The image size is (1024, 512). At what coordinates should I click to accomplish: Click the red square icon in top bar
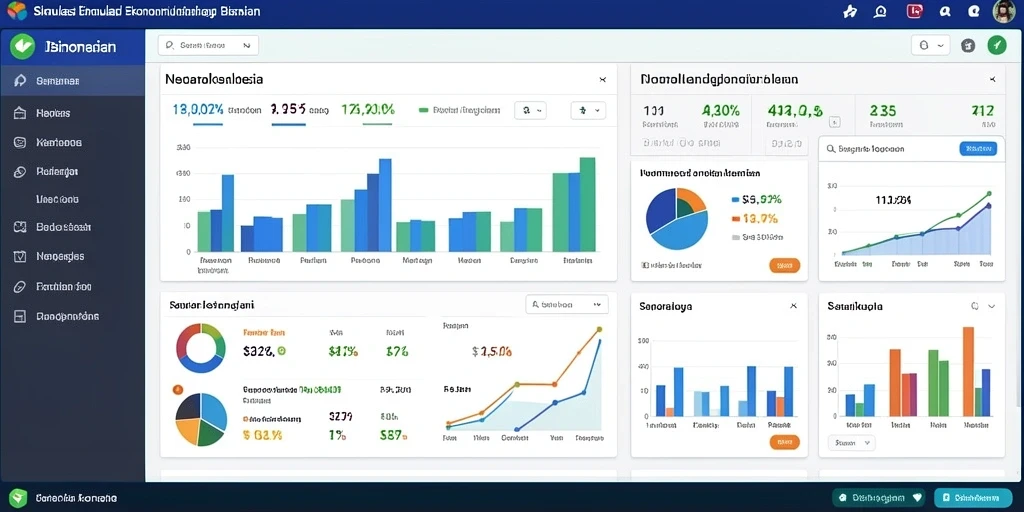click(914, 11)
